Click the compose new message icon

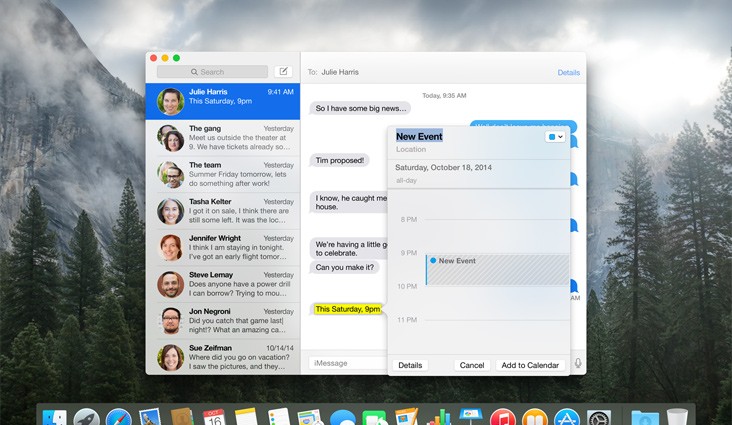[283, 72]
